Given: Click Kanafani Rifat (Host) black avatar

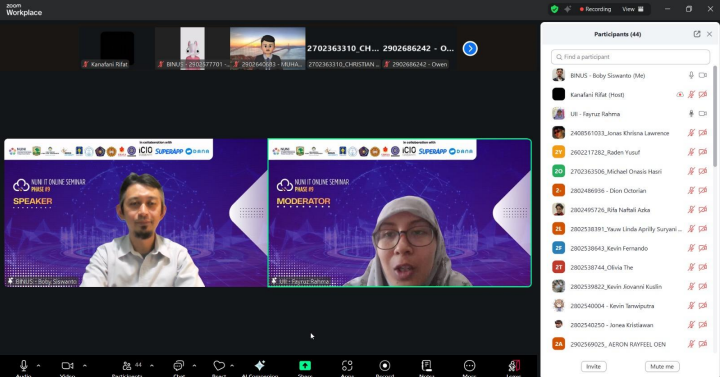Looking at the screenshot, I should (x=558, y=94).
